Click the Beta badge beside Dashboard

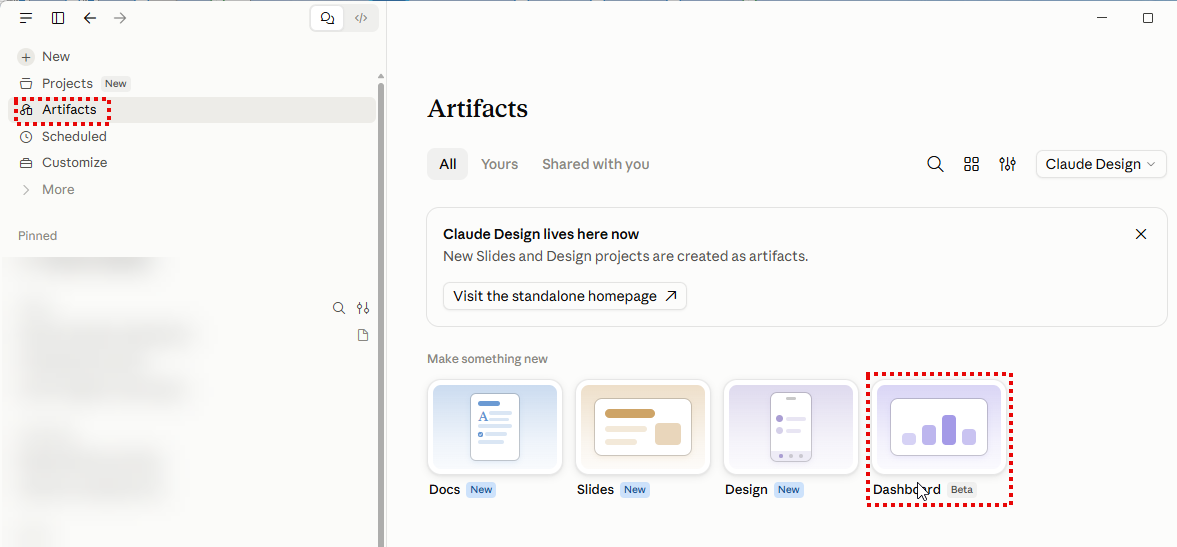click(x=962, y=490)
